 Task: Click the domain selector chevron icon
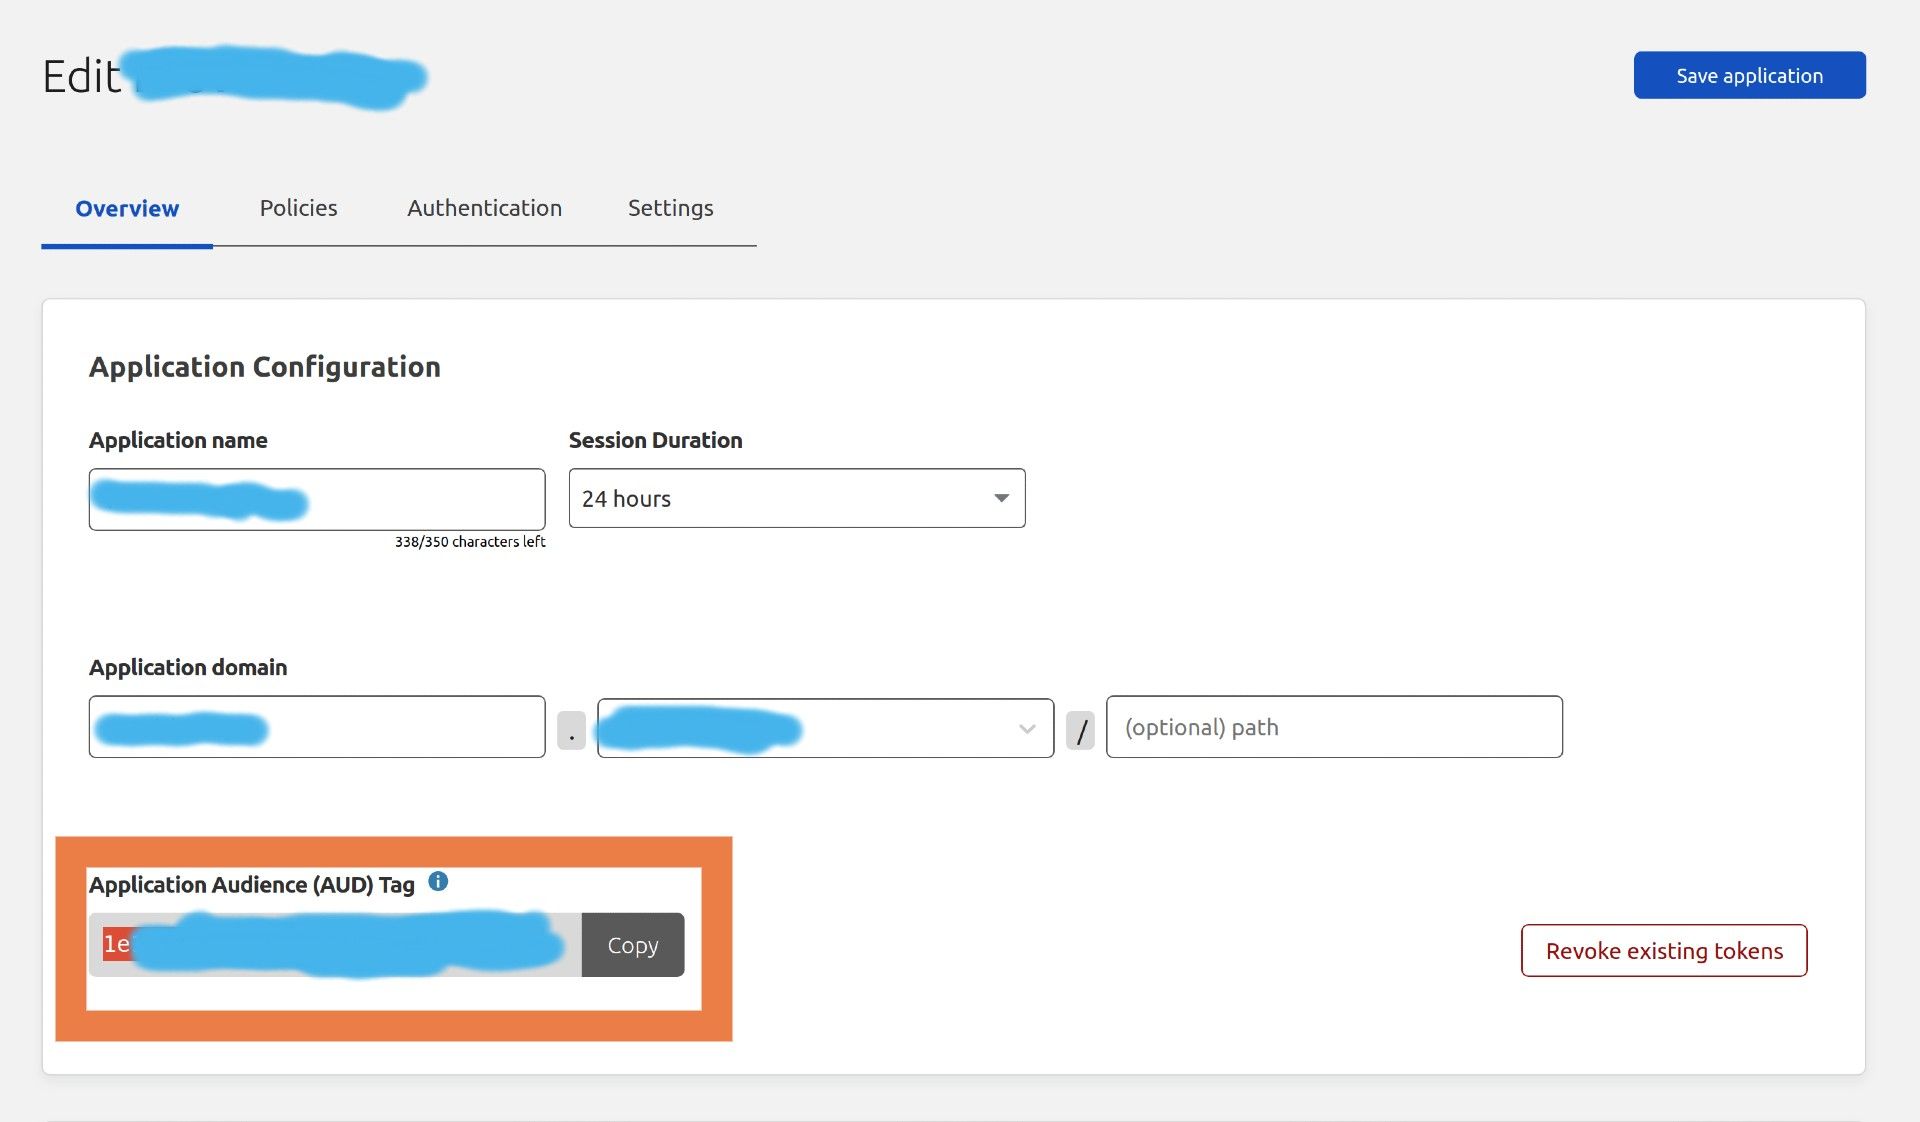1027,729
